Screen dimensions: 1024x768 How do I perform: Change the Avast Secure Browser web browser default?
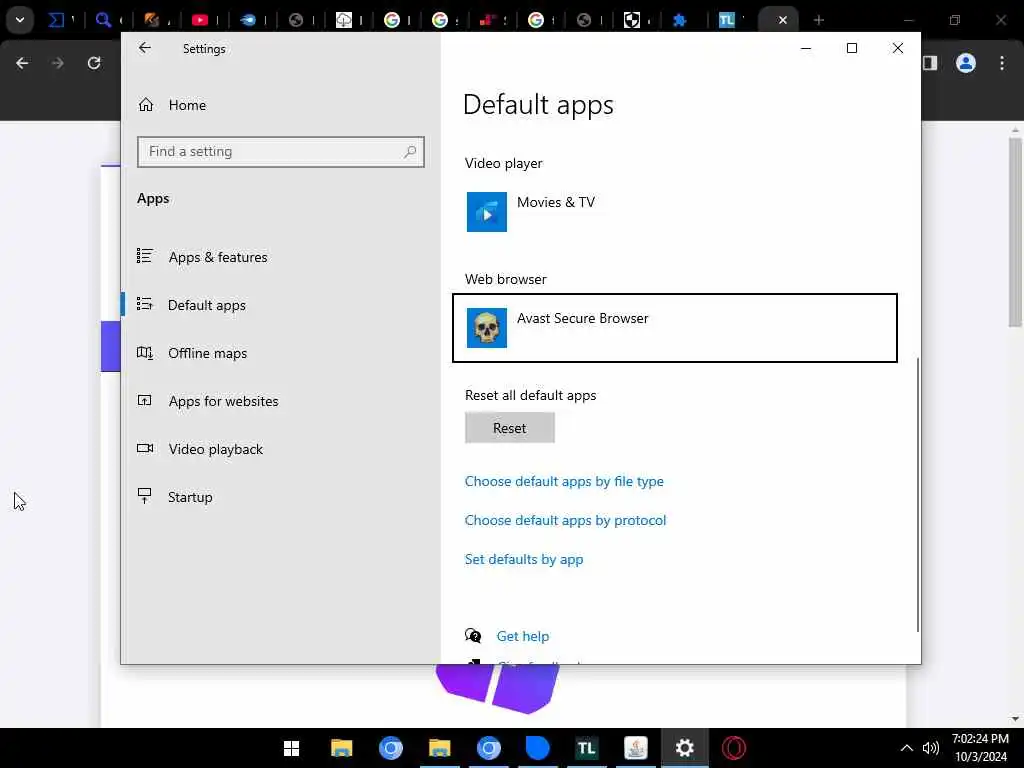click(675, 328)
